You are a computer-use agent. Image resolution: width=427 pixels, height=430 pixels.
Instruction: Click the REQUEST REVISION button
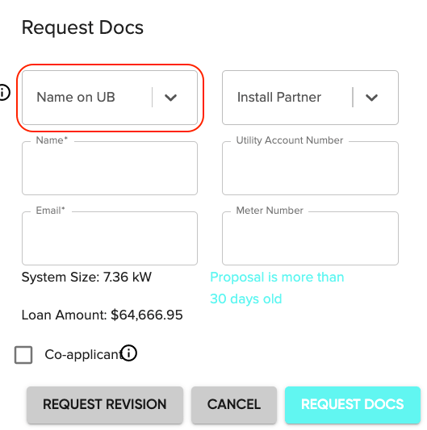(x=105, y=405)
